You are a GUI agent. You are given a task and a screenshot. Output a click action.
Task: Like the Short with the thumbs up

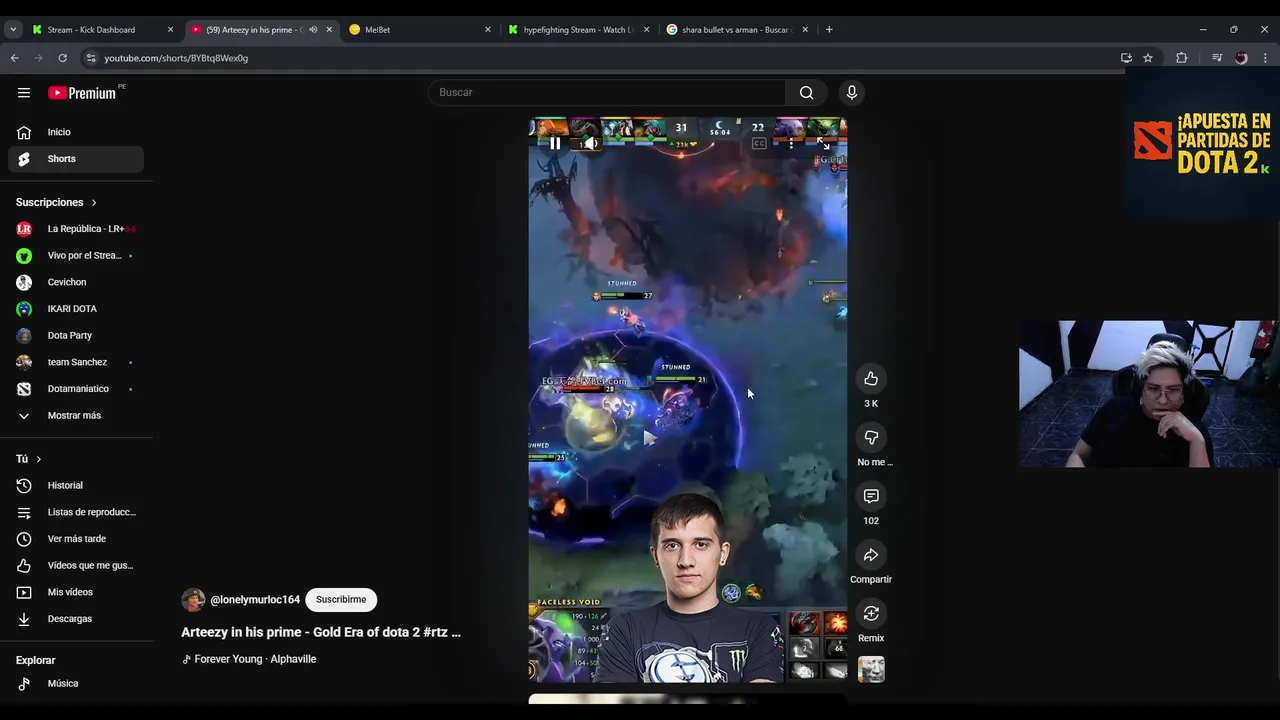pos(871,378)
